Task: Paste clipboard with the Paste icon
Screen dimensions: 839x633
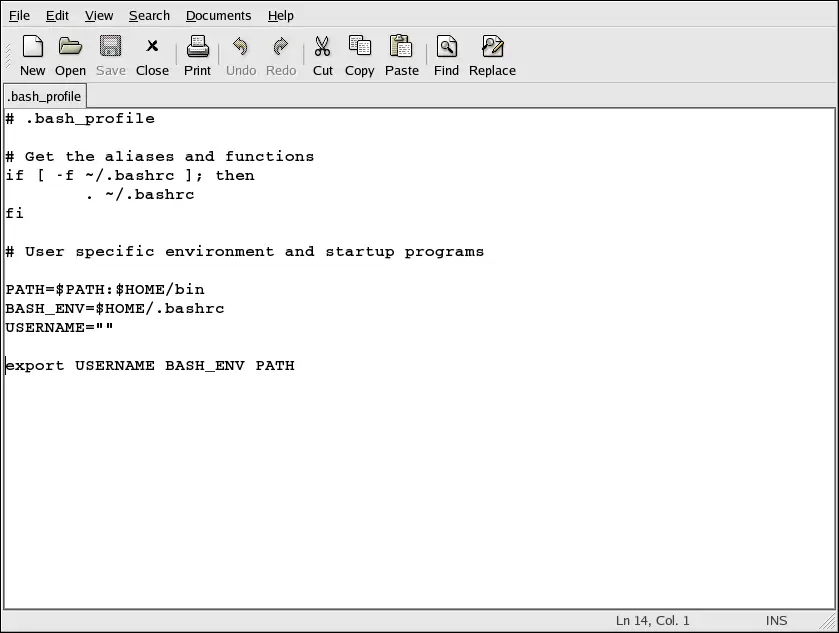Action: point(401,55)
